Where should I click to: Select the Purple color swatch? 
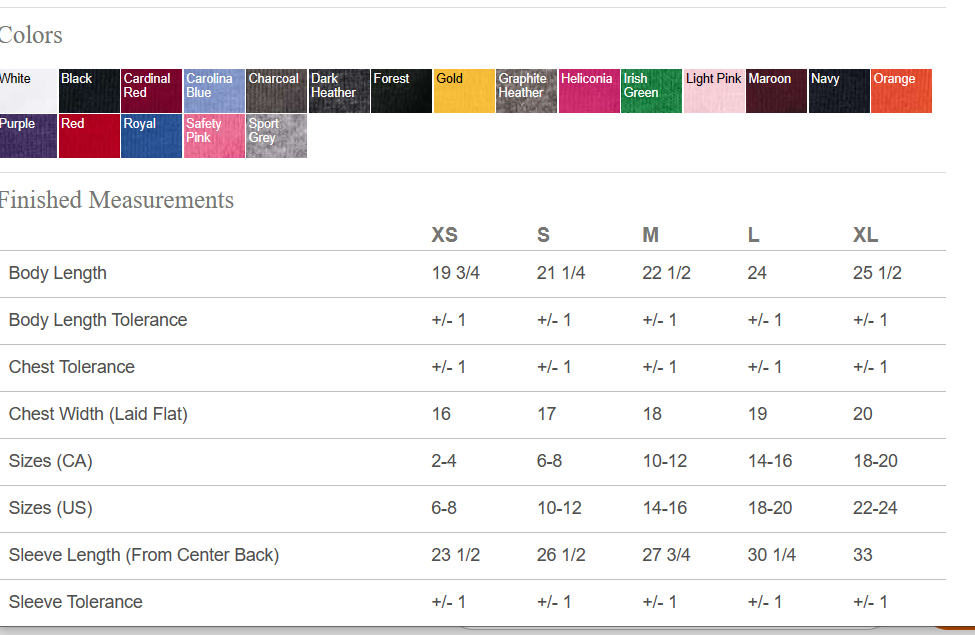point(28,136)
